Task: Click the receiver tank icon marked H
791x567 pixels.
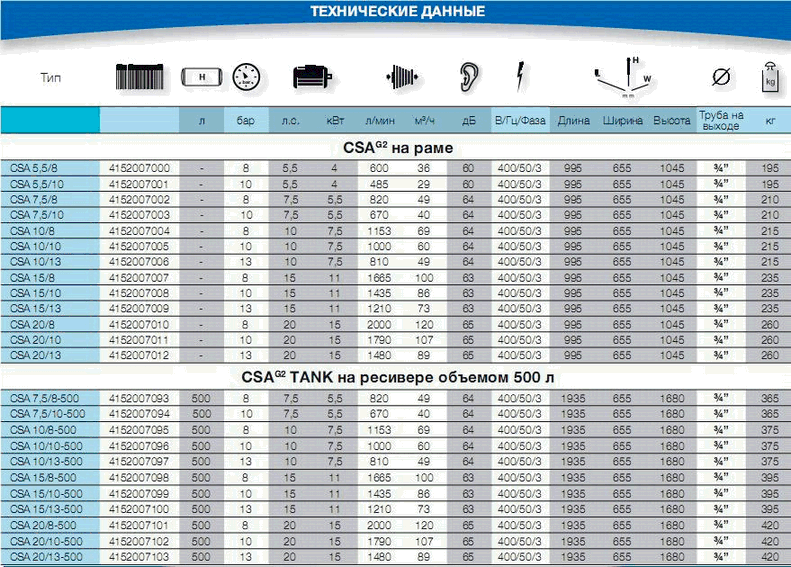Action: point(202,77)
